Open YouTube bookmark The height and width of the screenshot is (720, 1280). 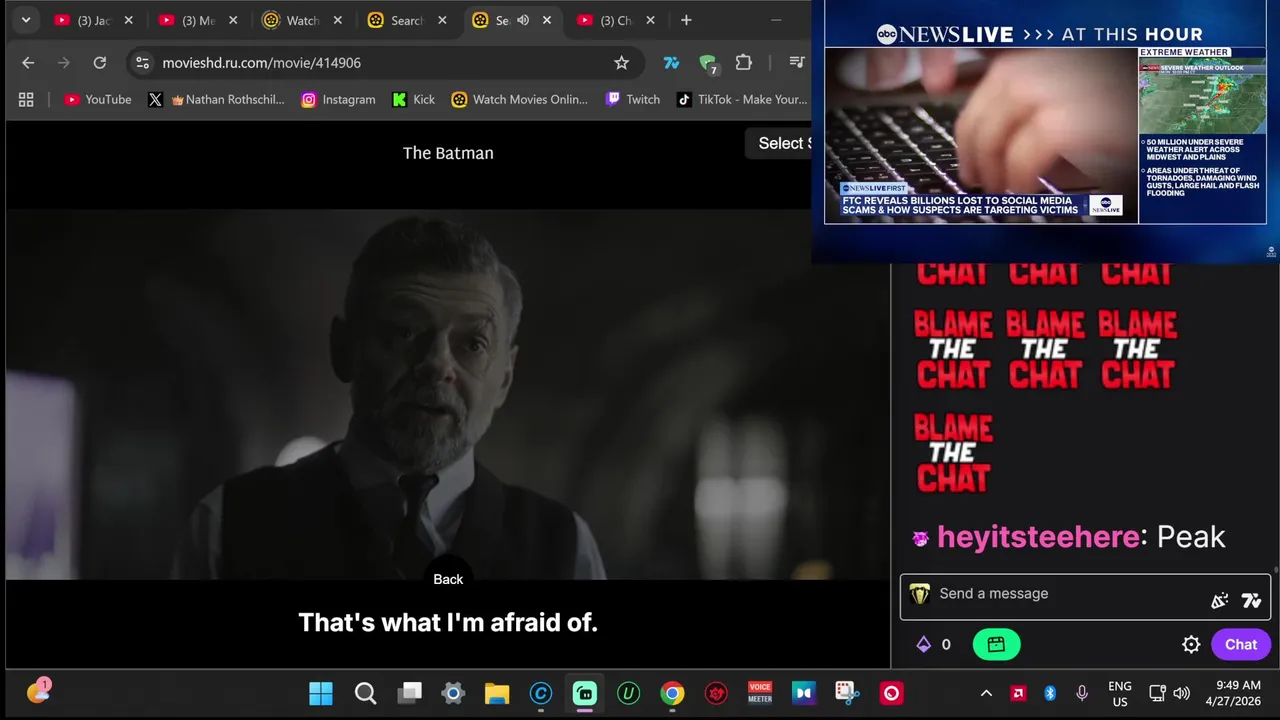(x=97, y=99)
